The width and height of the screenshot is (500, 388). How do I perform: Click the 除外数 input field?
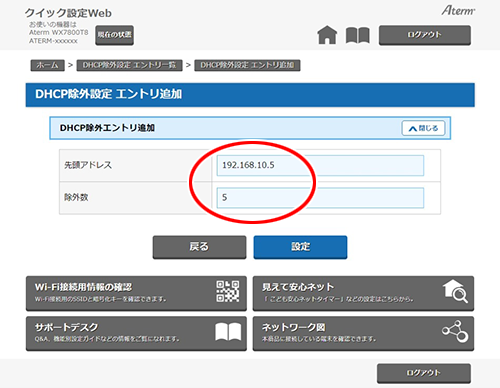pyautogui.click(x=320, y=197)
